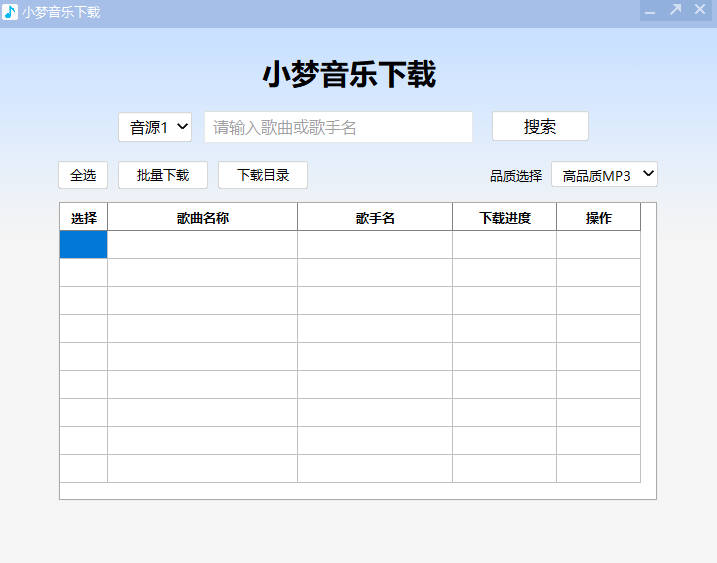The height and width of the screenshot is (563, 717).
Task: Toggle the highlighted blue selection cell in first row
Action: 84,245
